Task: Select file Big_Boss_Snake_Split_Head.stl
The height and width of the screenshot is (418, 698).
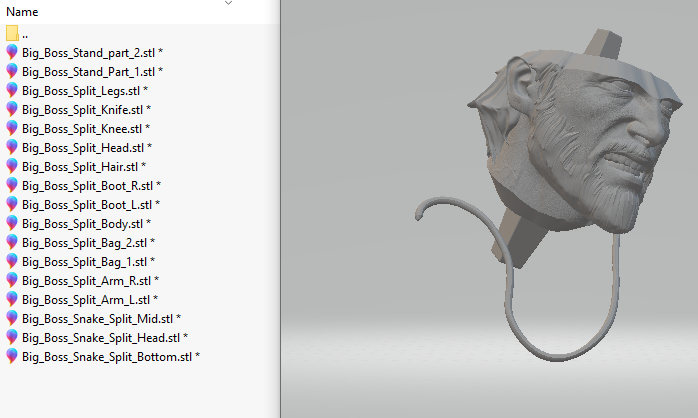Action: tap(105, 338)
